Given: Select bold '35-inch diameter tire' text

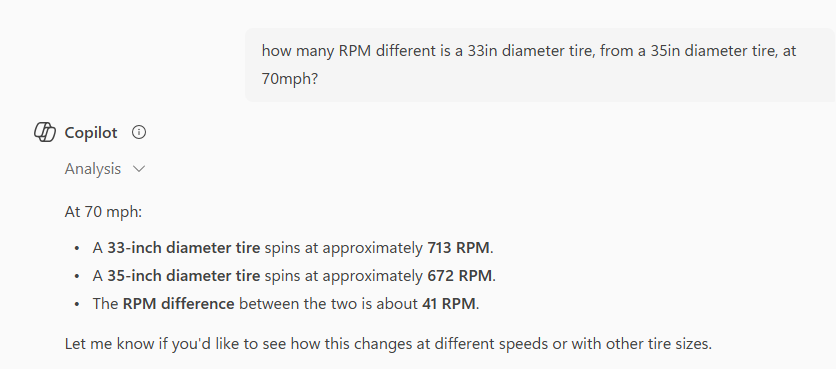Looking at the screenshot, I should (x=183, y=276).
